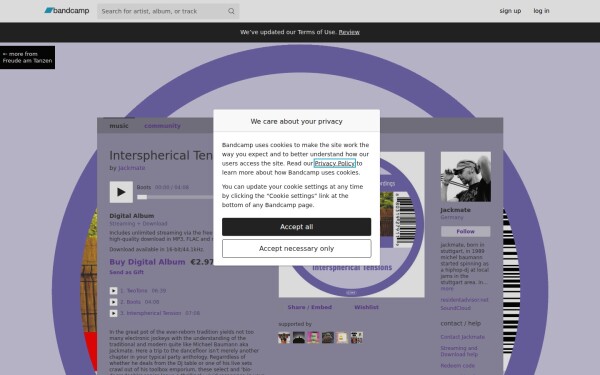Click the Accept all button
The width and height of the screenshot is (600, 375).
pos(297,227)
